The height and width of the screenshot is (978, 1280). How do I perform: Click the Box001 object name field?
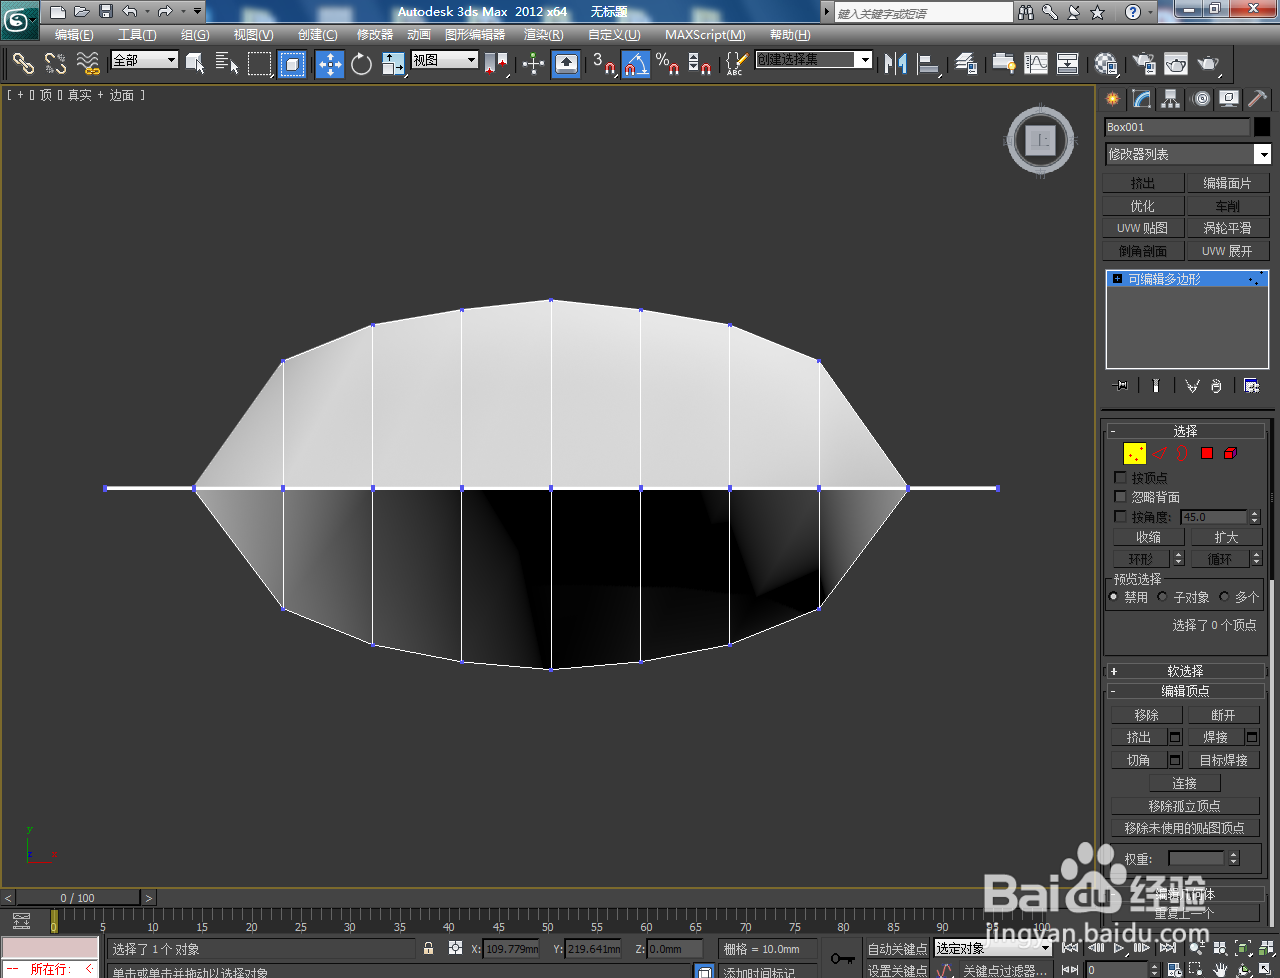click(1177, 127)
